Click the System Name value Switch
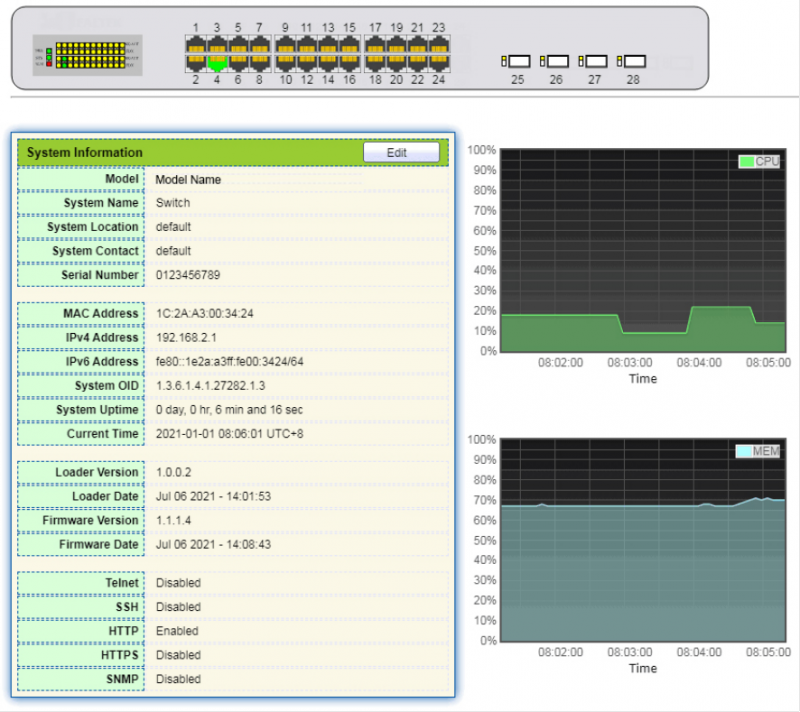800x712 pixels. pos(173,202)
